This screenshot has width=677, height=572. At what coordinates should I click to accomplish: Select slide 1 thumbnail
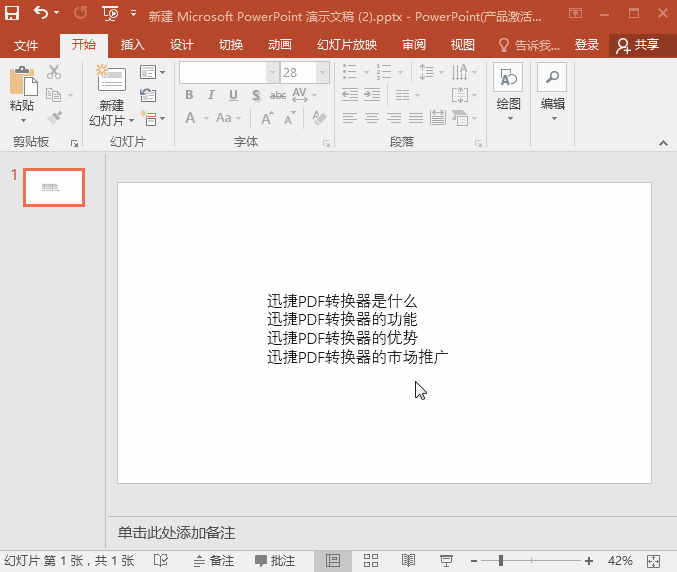point(54,188)
